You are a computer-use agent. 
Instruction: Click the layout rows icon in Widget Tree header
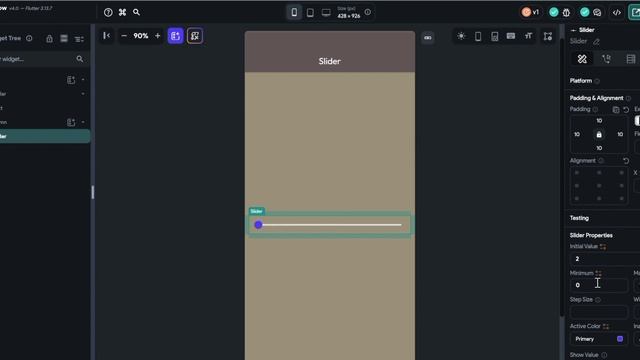pos(64,38)
